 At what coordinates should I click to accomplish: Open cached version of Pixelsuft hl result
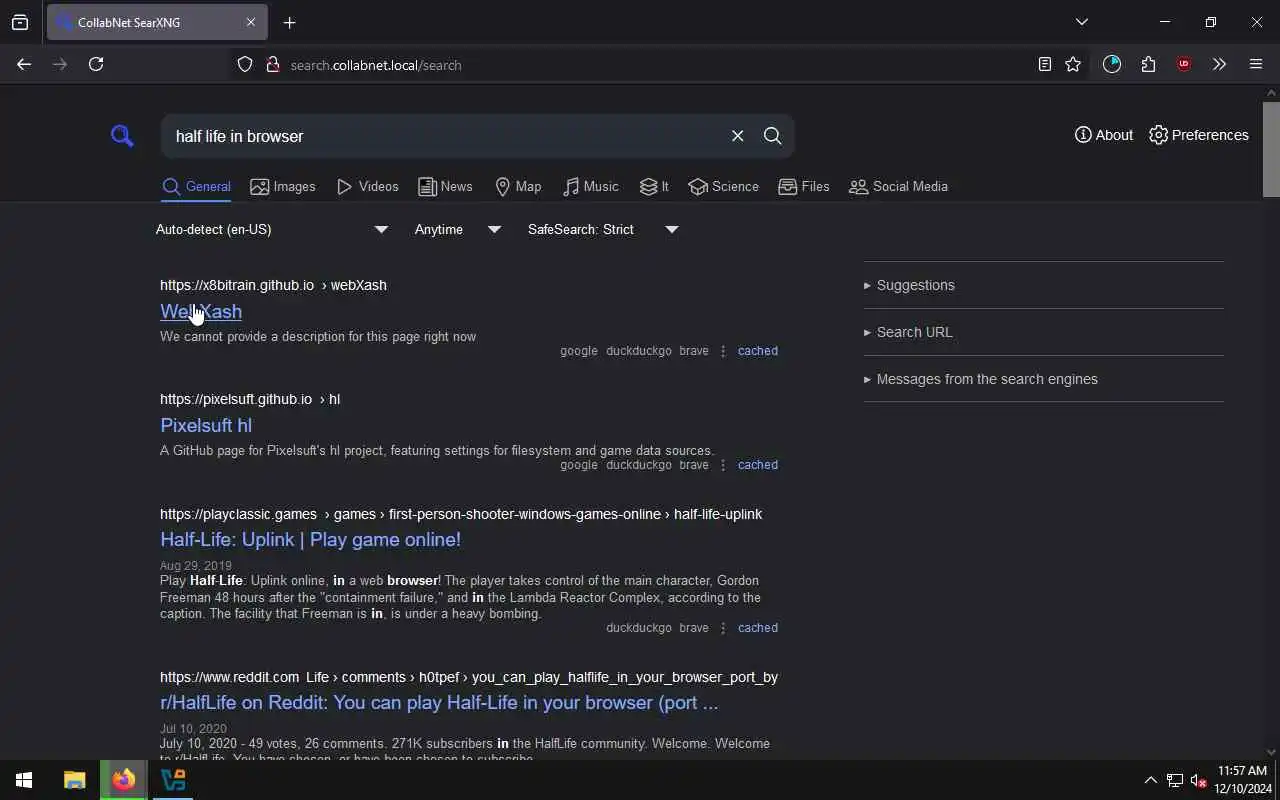coord(757,465)
